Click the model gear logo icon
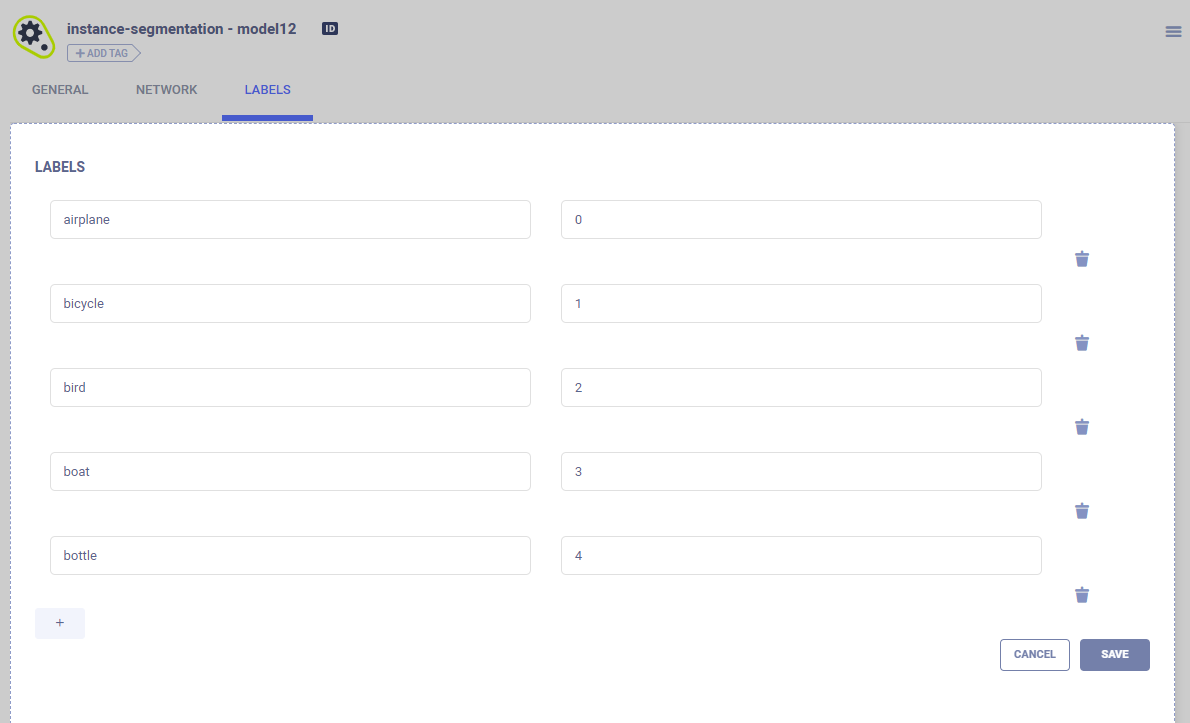This screenshot has width=1190, height=723. click(x=31, y=34)
